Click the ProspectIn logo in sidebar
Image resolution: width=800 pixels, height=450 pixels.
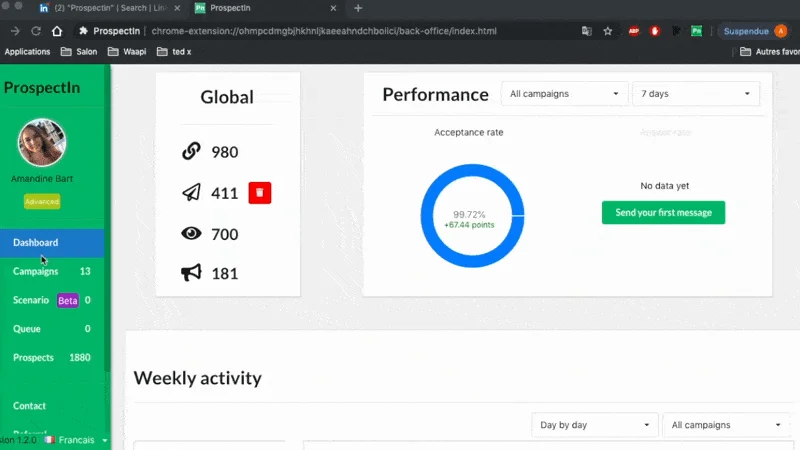coord(42,88)
